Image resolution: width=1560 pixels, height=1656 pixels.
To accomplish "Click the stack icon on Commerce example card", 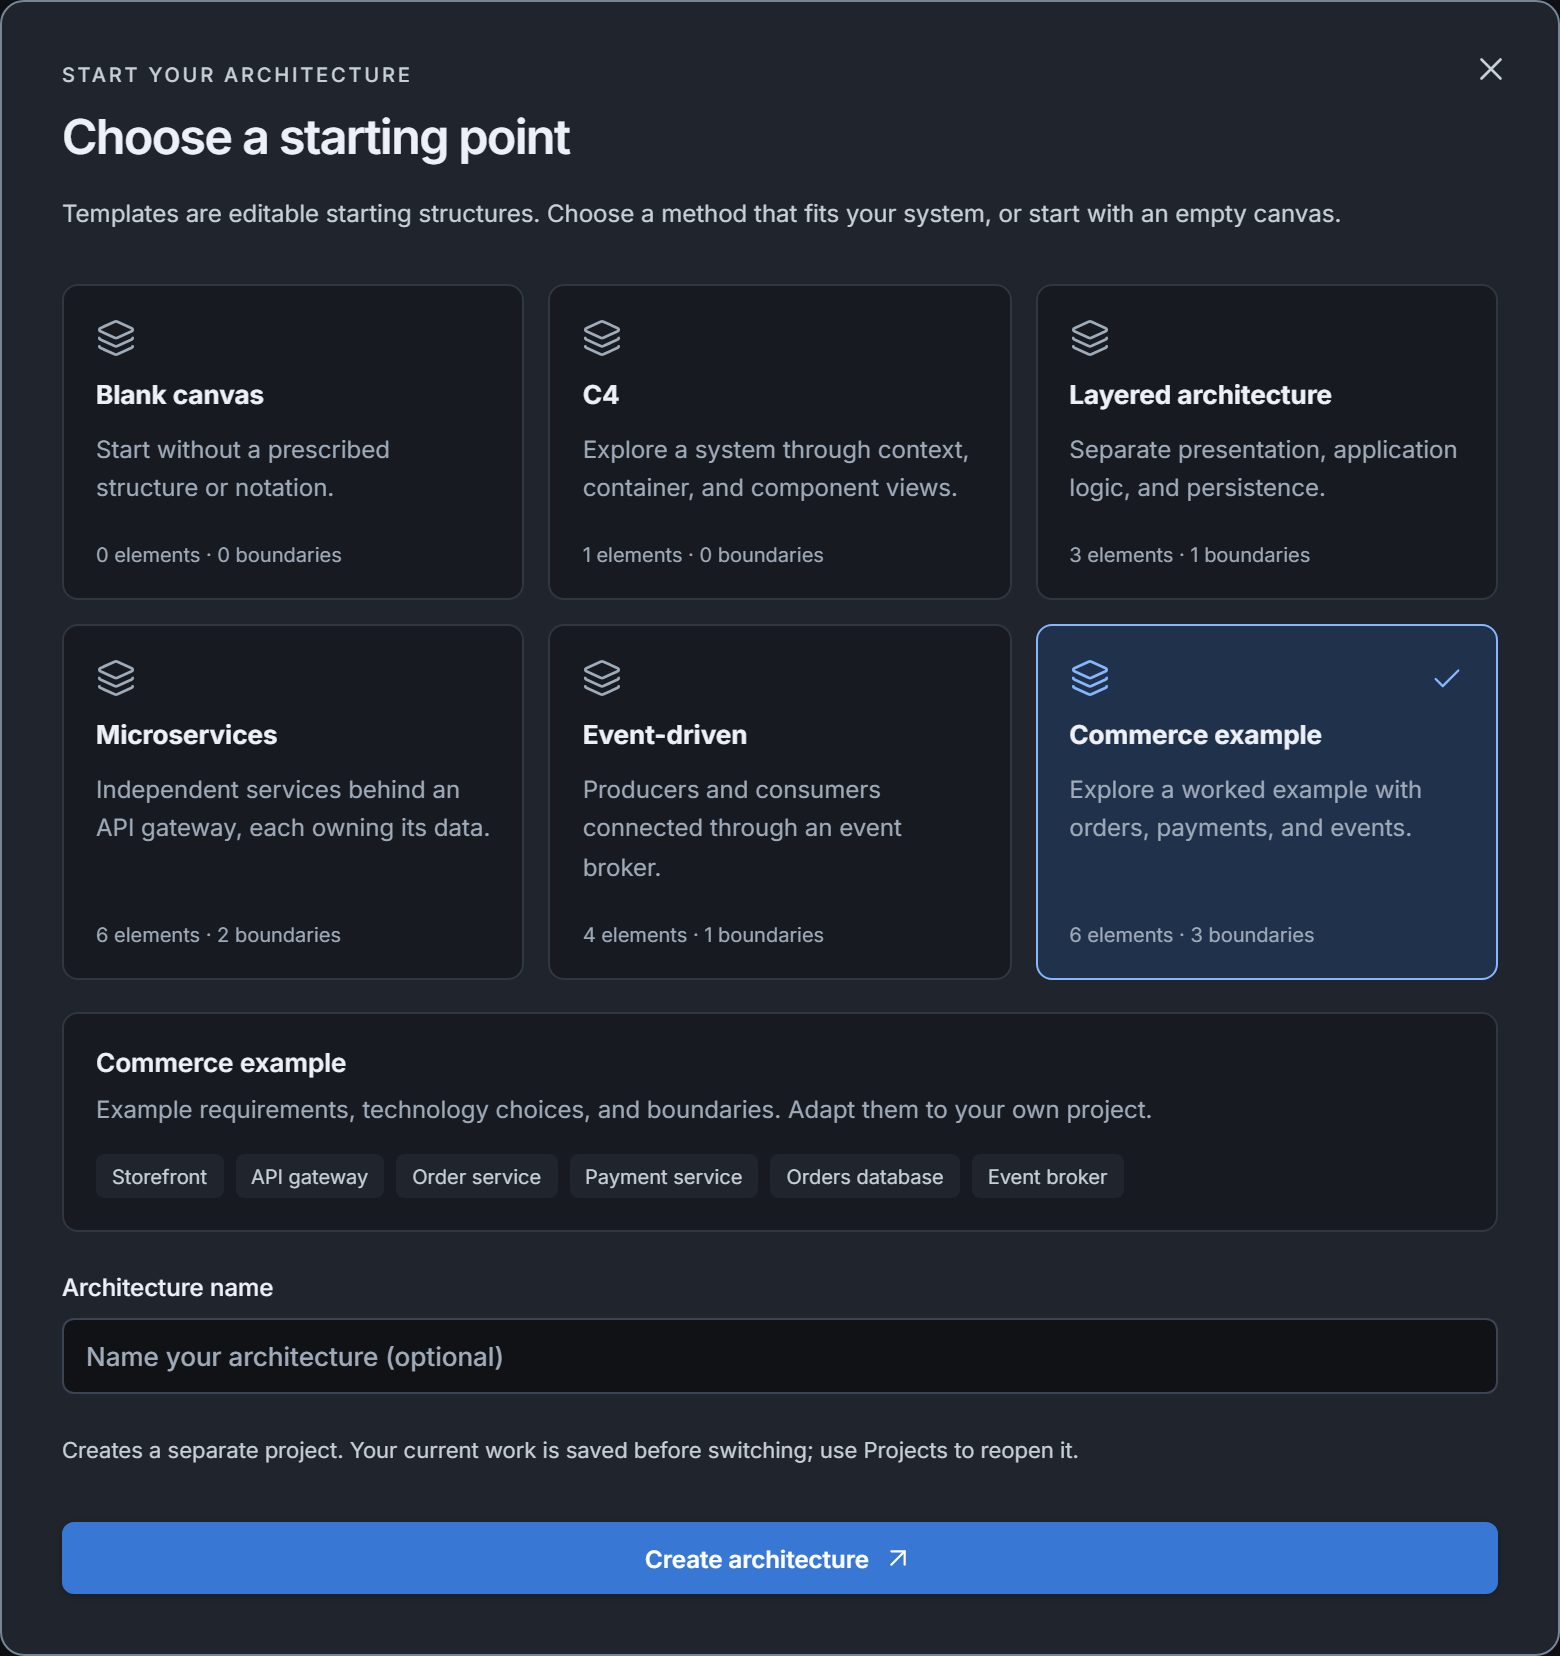I will pos(1089,678).
